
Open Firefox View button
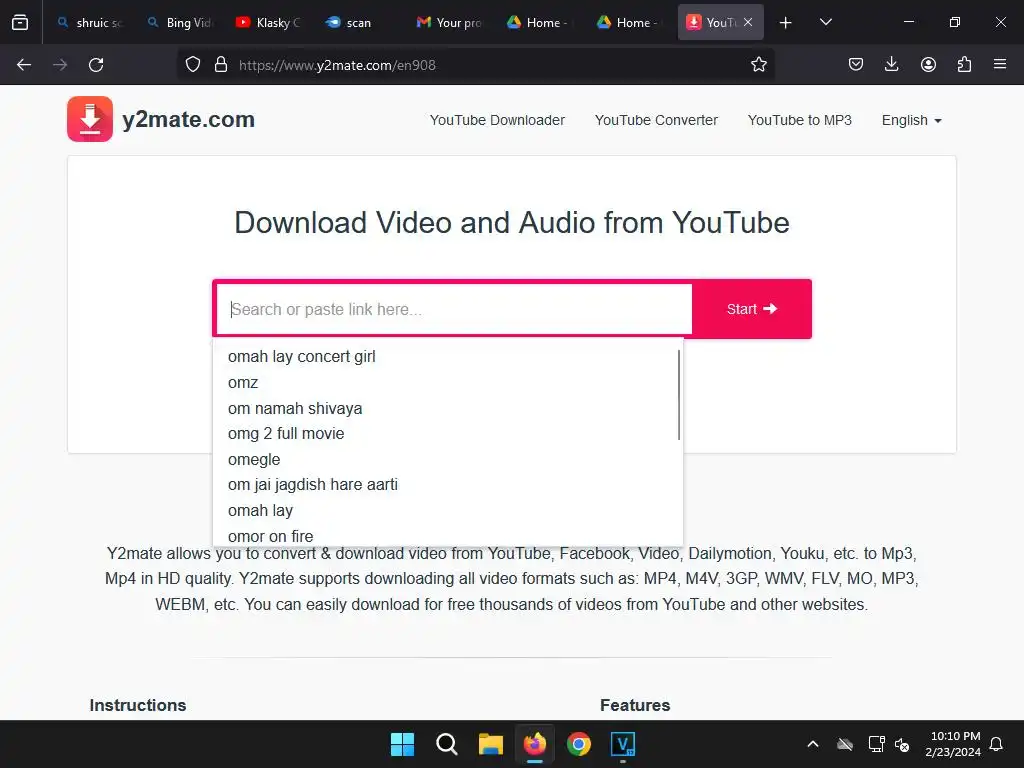pyautogui.click(x=20, y=22)
